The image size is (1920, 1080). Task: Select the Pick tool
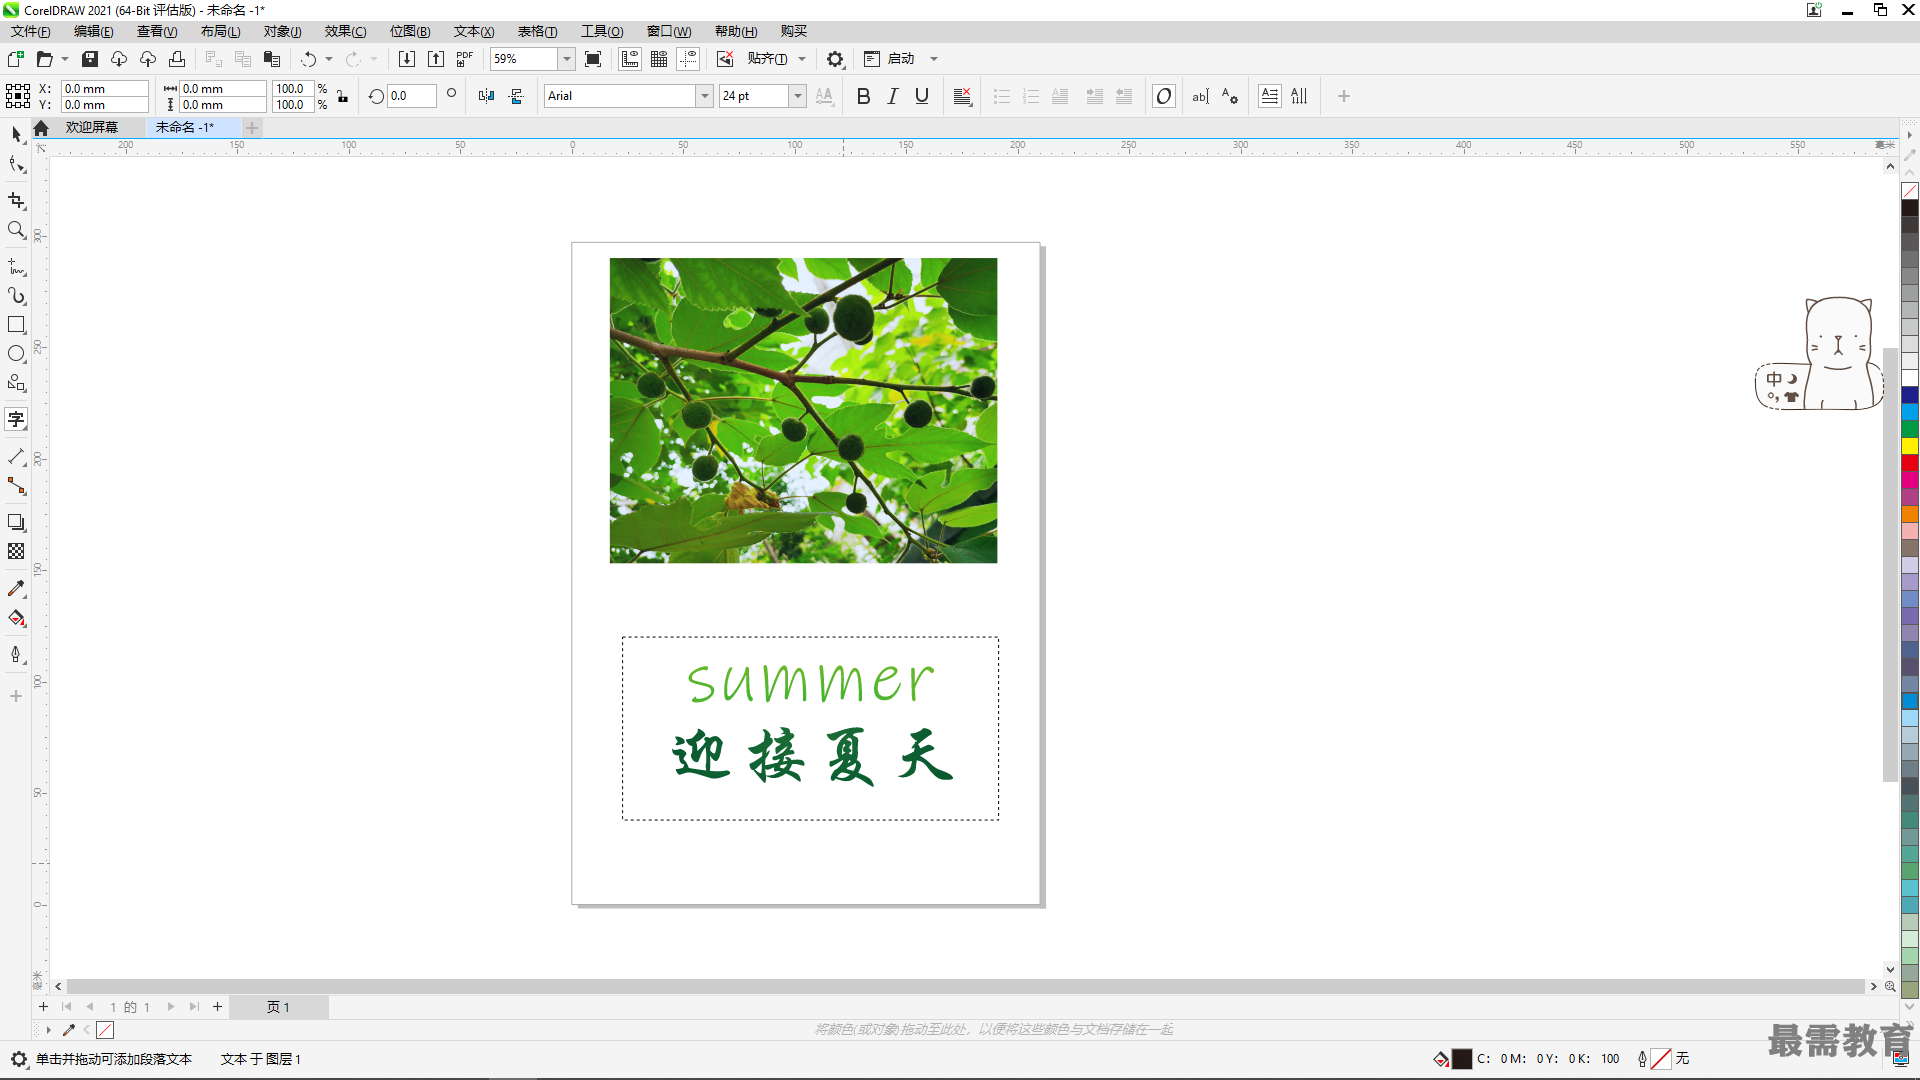pyautogui.click(x=16, y=134)
